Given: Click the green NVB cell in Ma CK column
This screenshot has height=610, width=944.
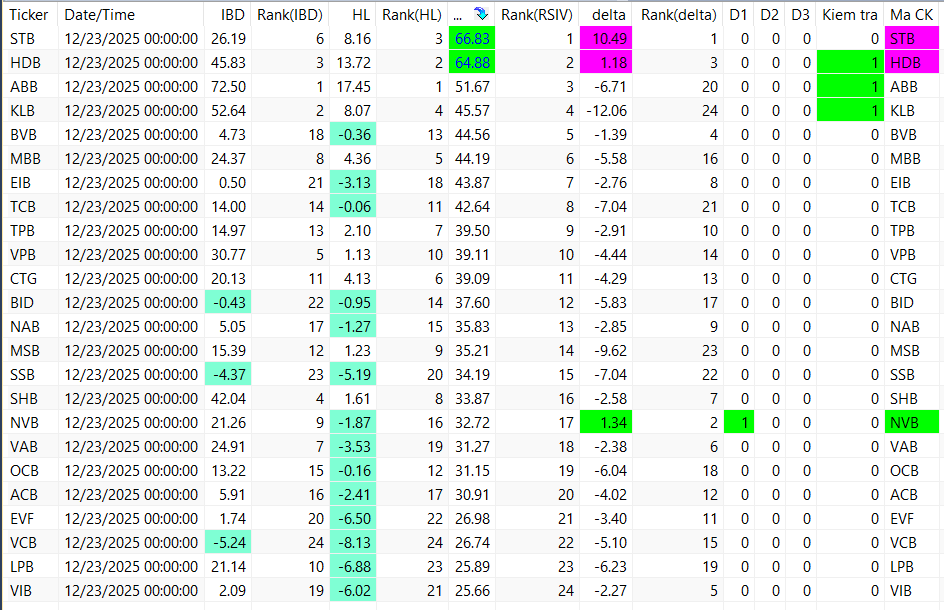Looking at the screenshot, I should (x=911, y=423).
